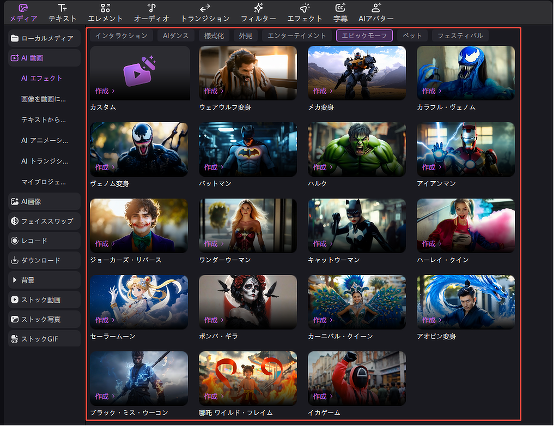Viewport: 554px width, 426px height.
Task: Open the ブラック・ミス・ウーコン thumbnail
Action: point(139,378)
